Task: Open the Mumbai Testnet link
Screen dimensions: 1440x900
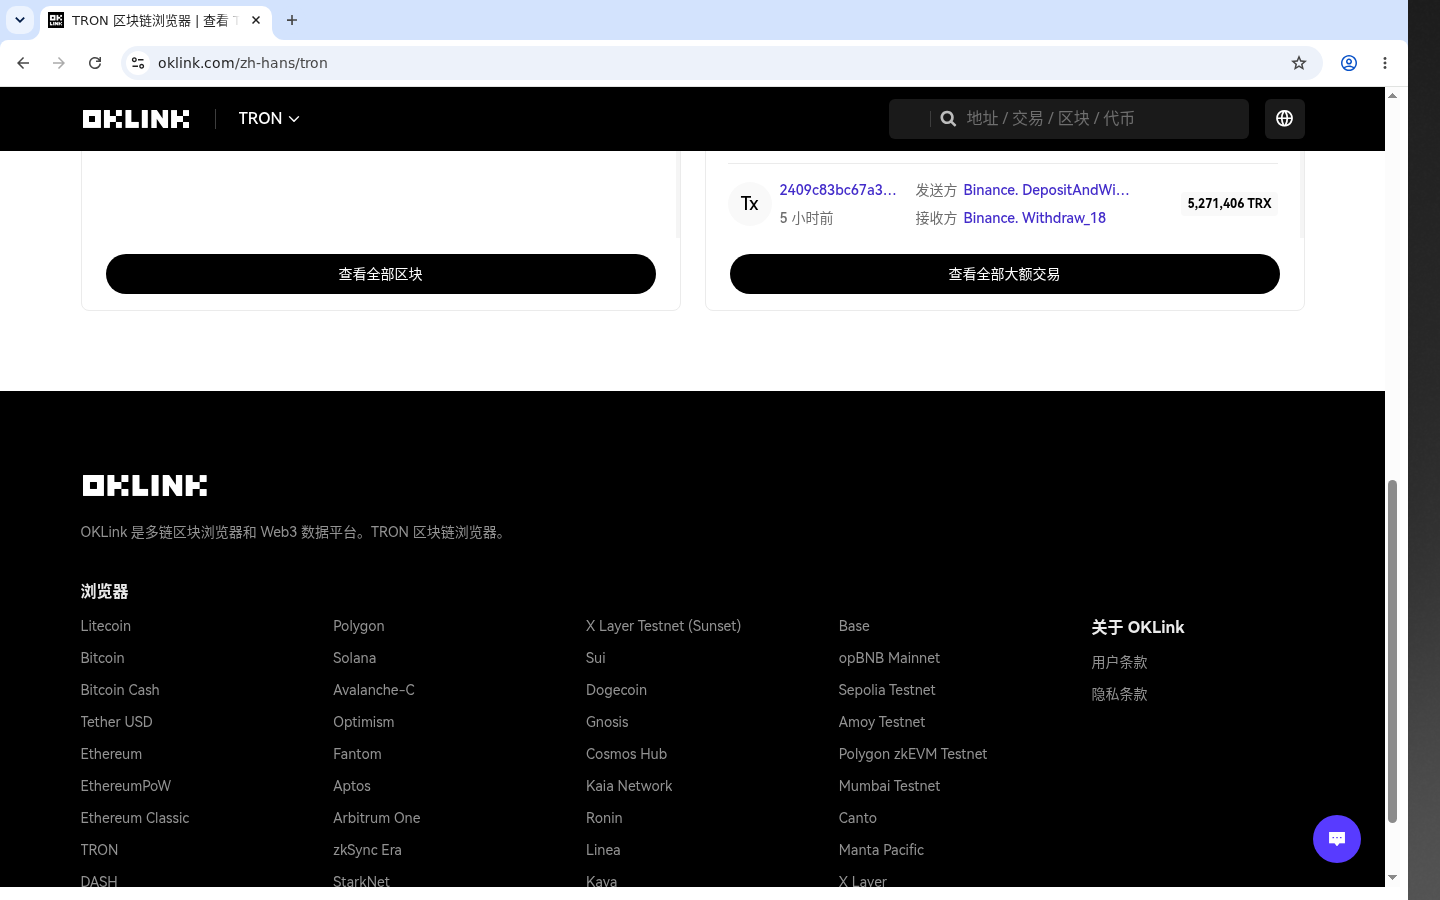Action: coord(890,786)
